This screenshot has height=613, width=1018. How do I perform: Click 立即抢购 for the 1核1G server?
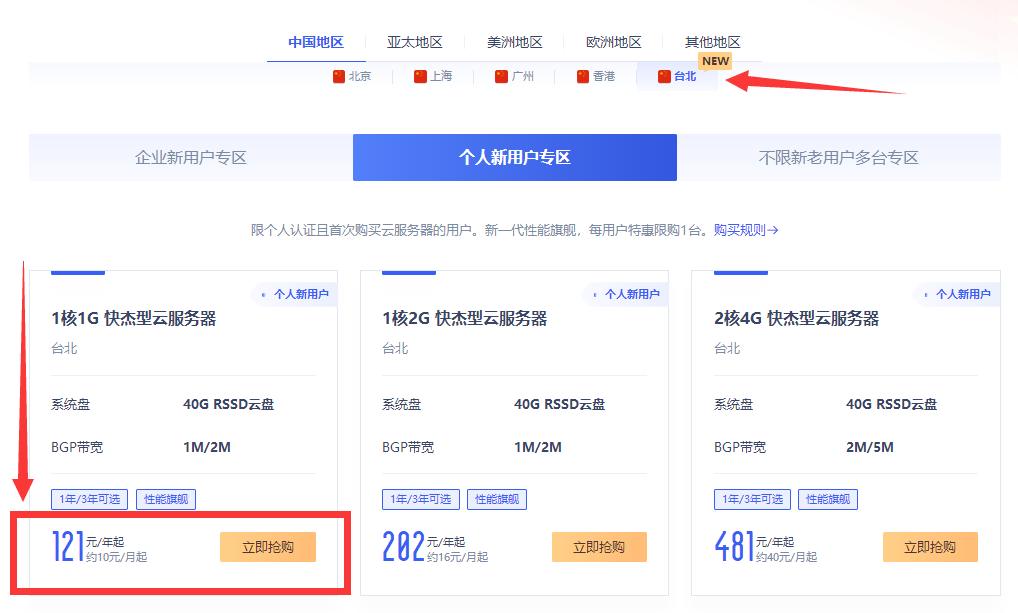pos(268,547)
